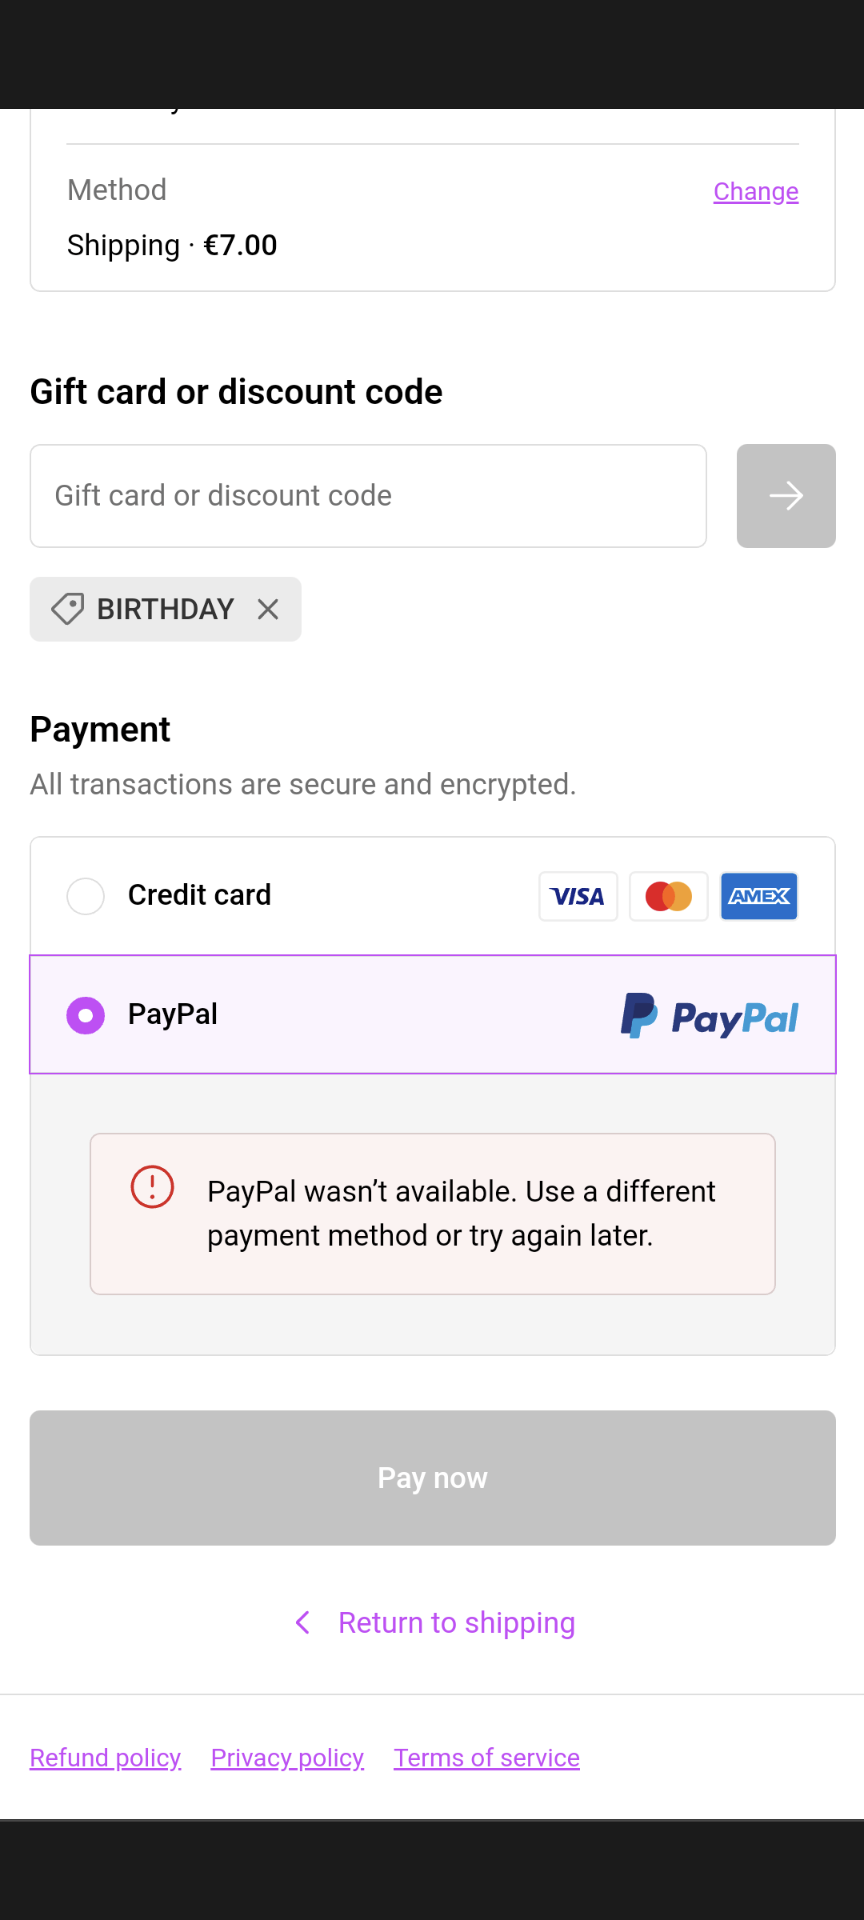The height and width of the screenshot is (1920, 864).
Task: Click the American Express logo
Action: pos(759,896)
